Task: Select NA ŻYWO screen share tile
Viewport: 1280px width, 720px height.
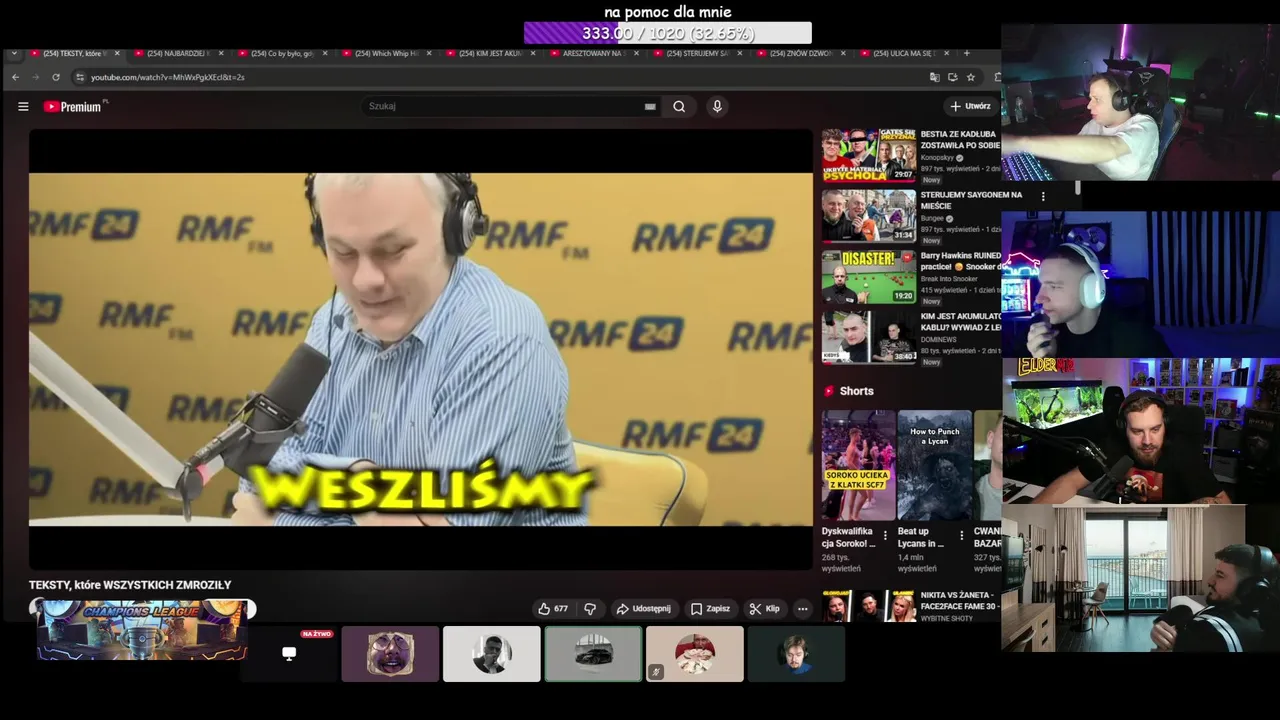Action: coord(289,654)
